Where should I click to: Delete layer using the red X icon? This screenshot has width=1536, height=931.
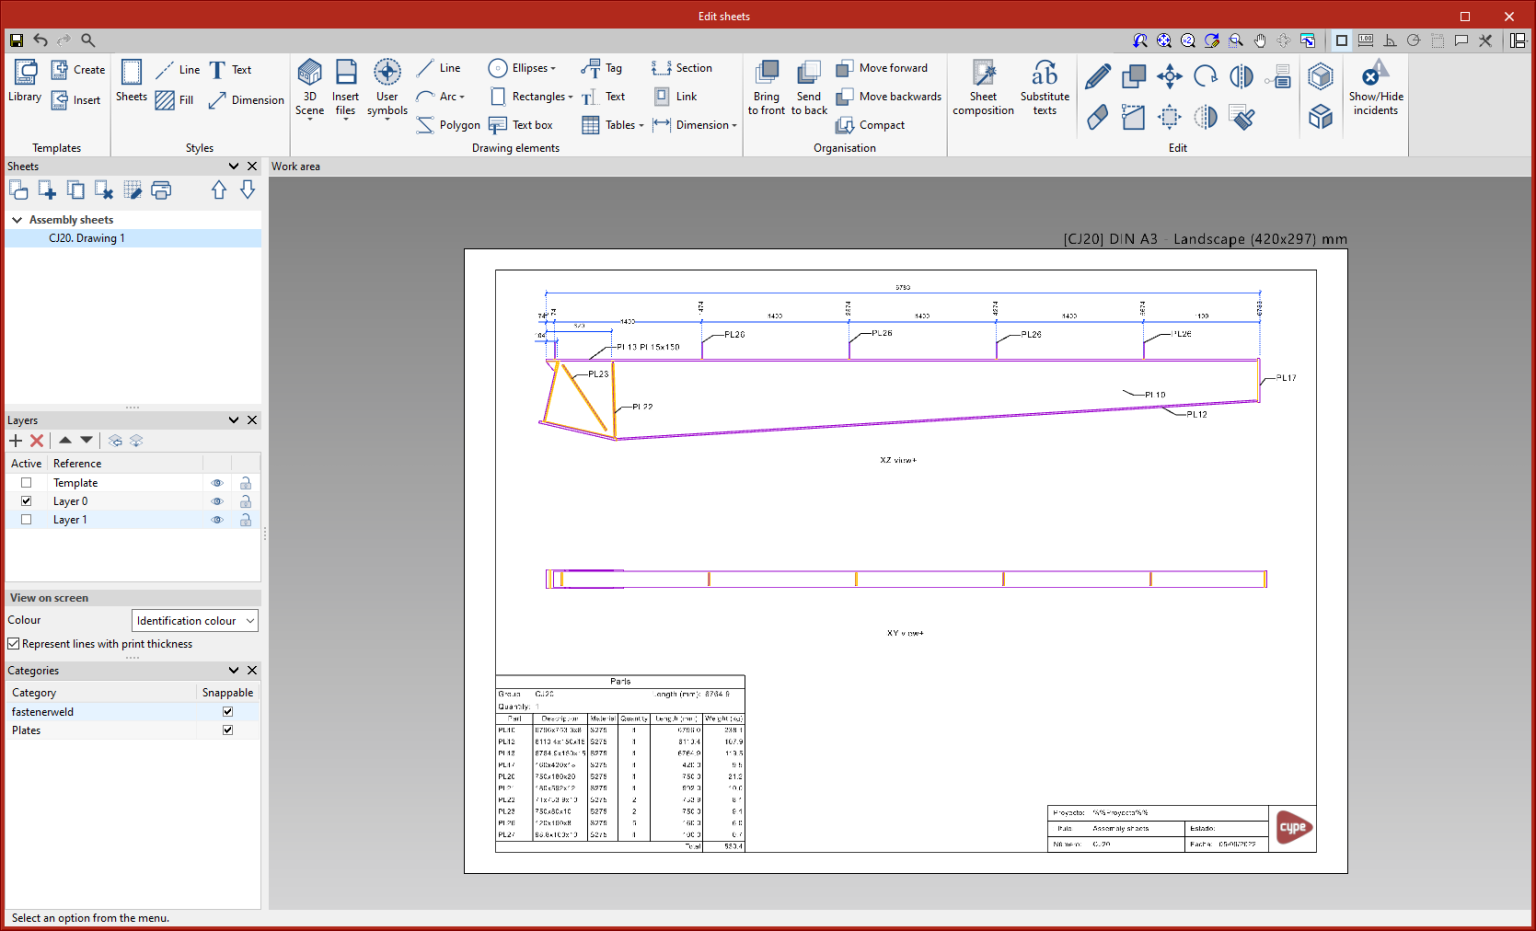37,441
